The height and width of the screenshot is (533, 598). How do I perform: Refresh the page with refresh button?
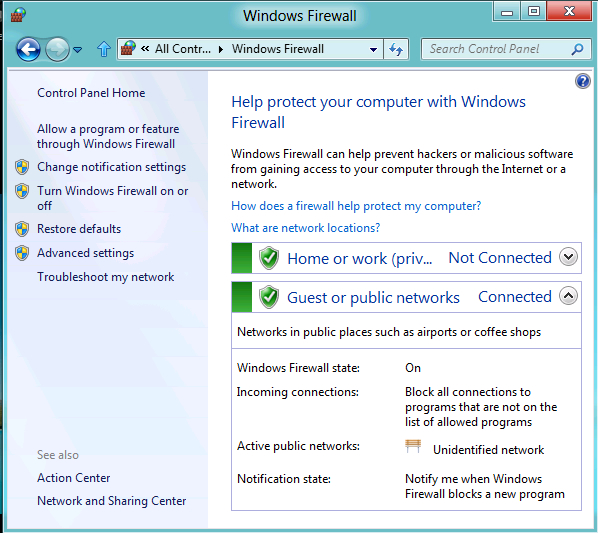click(x=396, y=49)
